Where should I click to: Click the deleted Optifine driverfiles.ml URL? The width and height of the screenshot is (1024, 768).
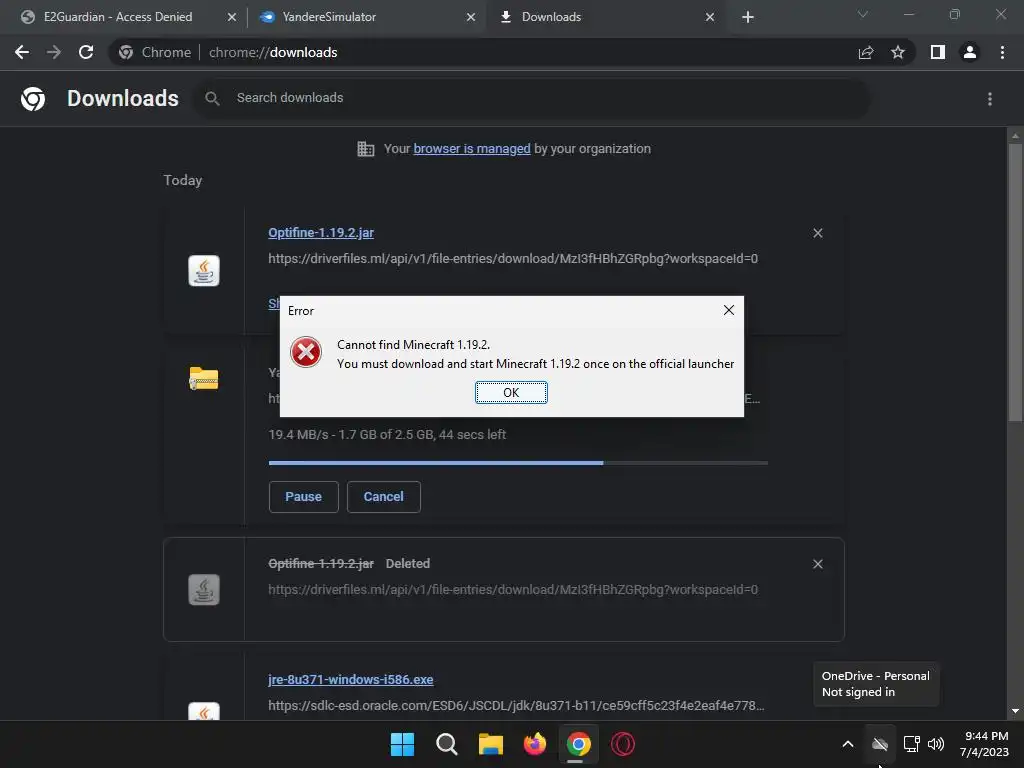point(513,590)
